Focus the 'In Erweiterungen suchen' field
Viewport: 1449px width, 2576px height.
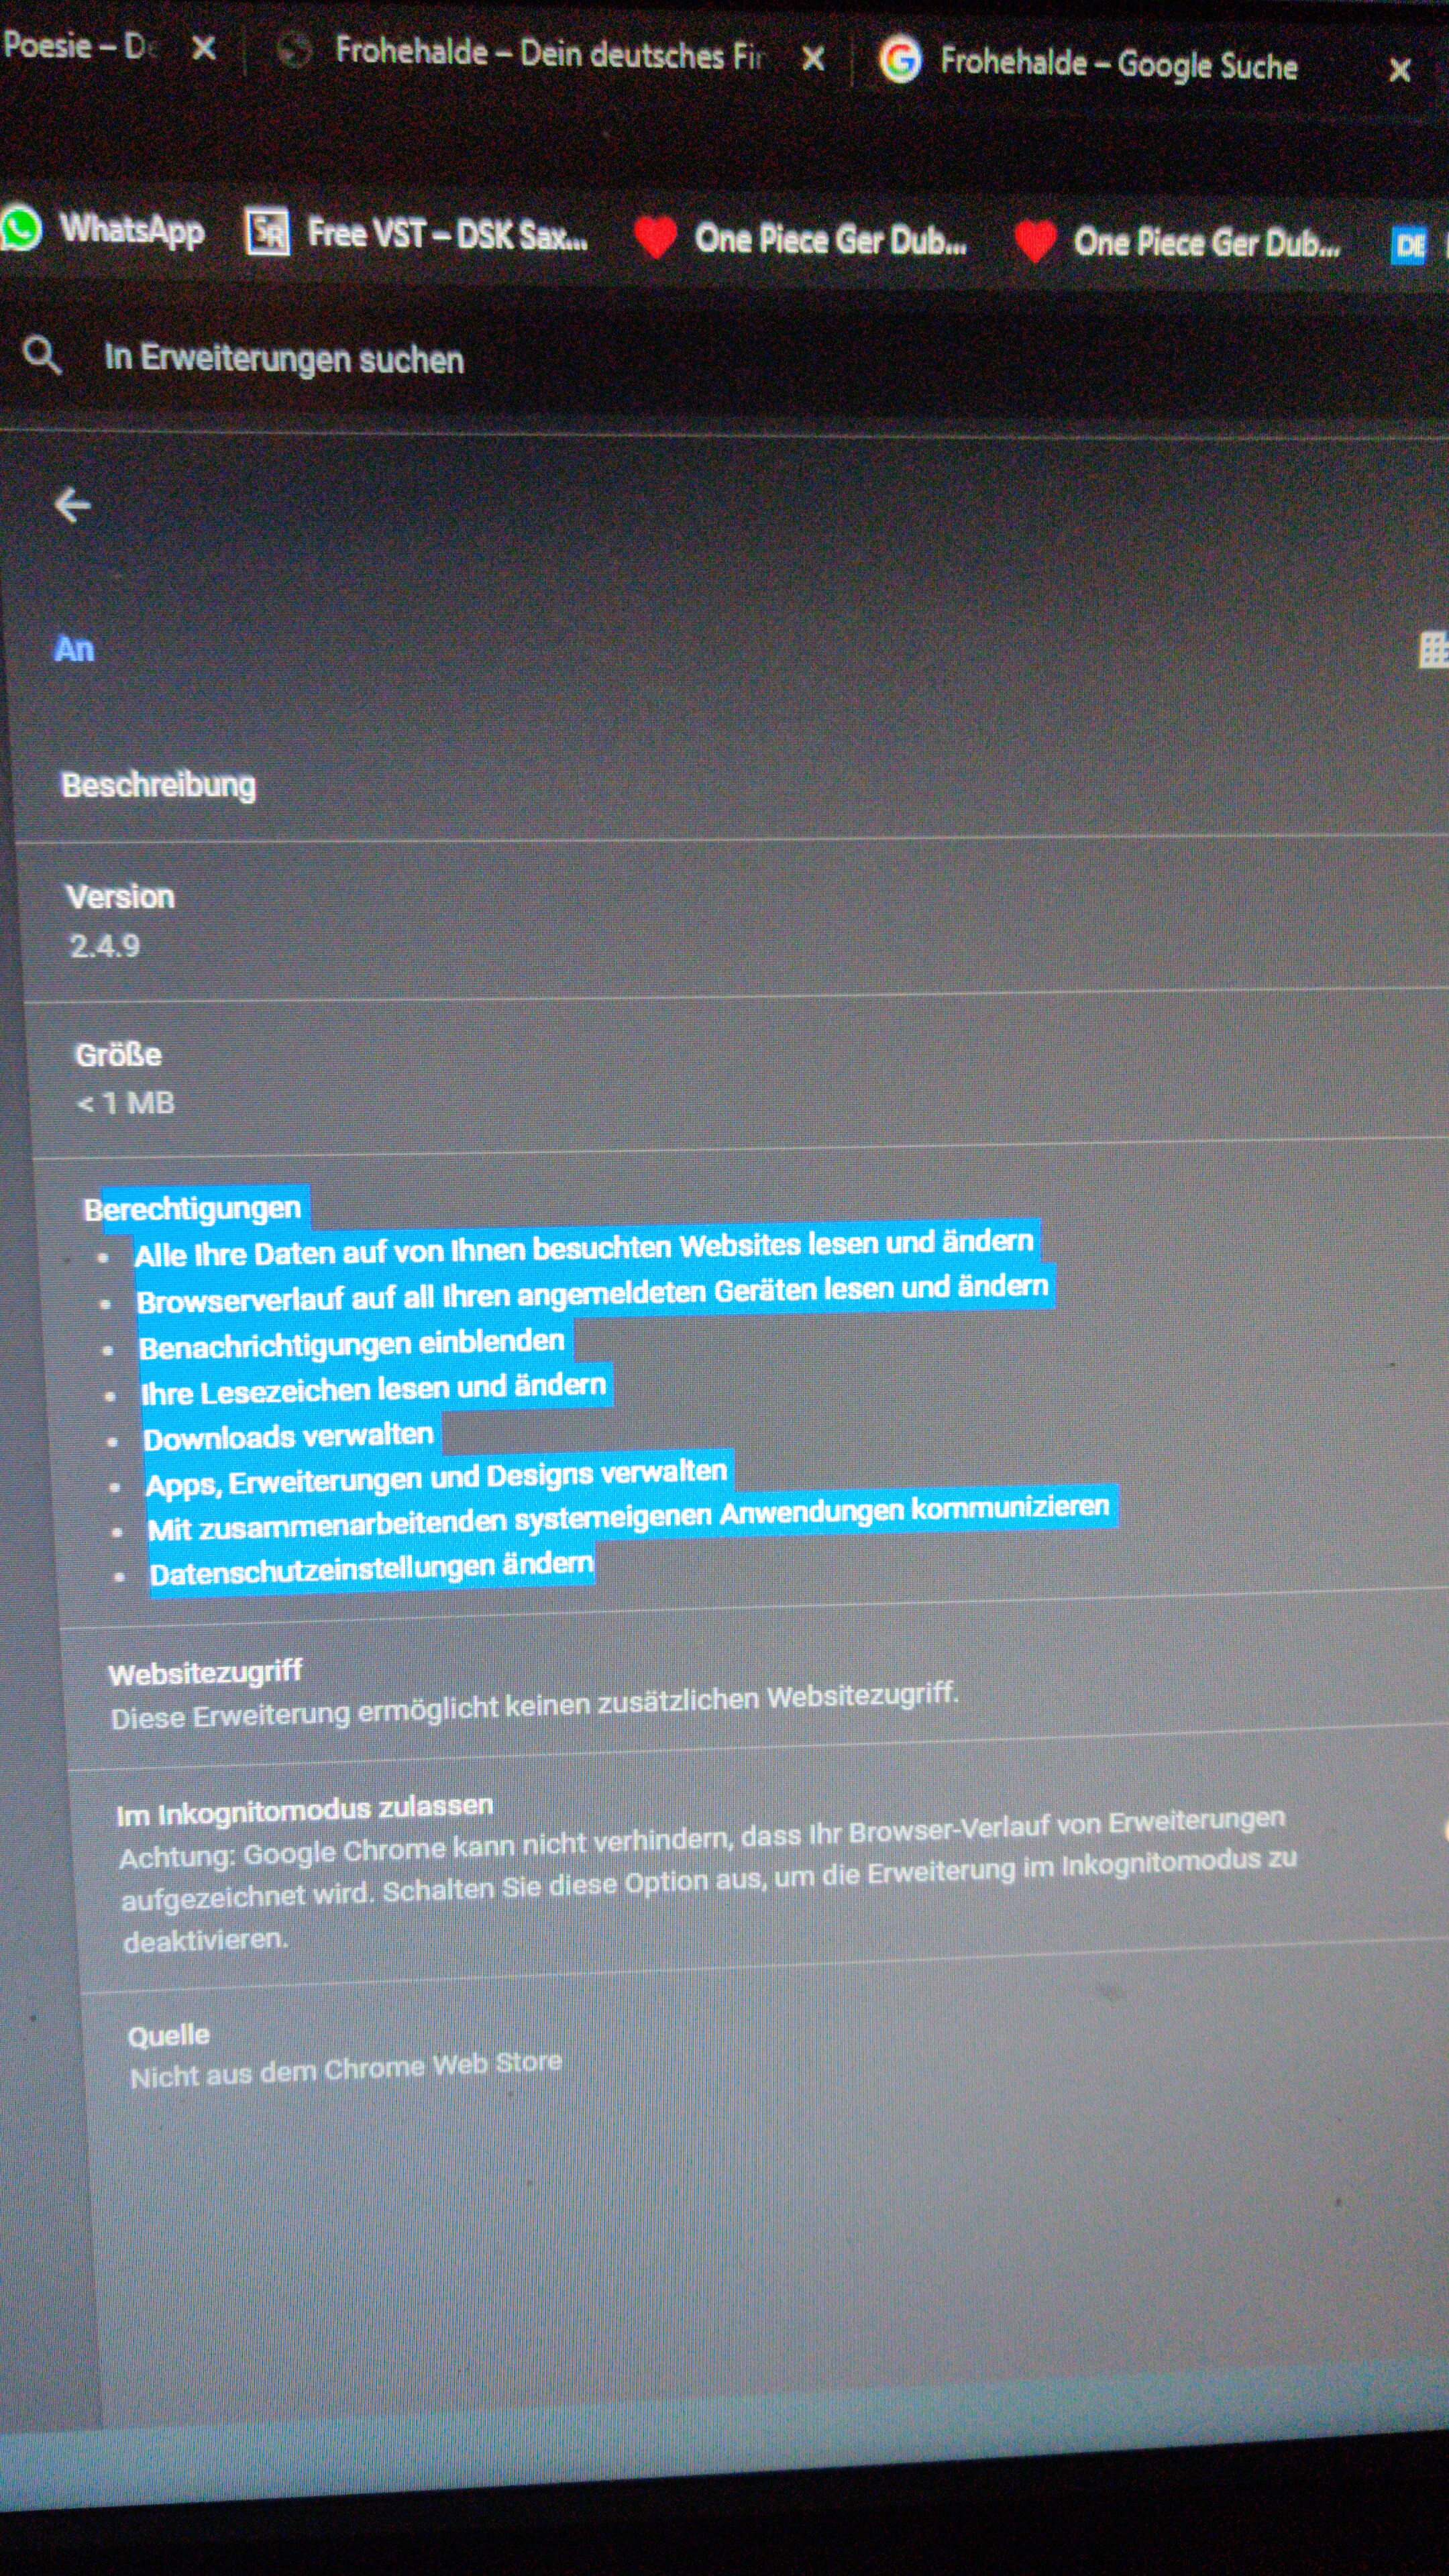tap(284, 359)
